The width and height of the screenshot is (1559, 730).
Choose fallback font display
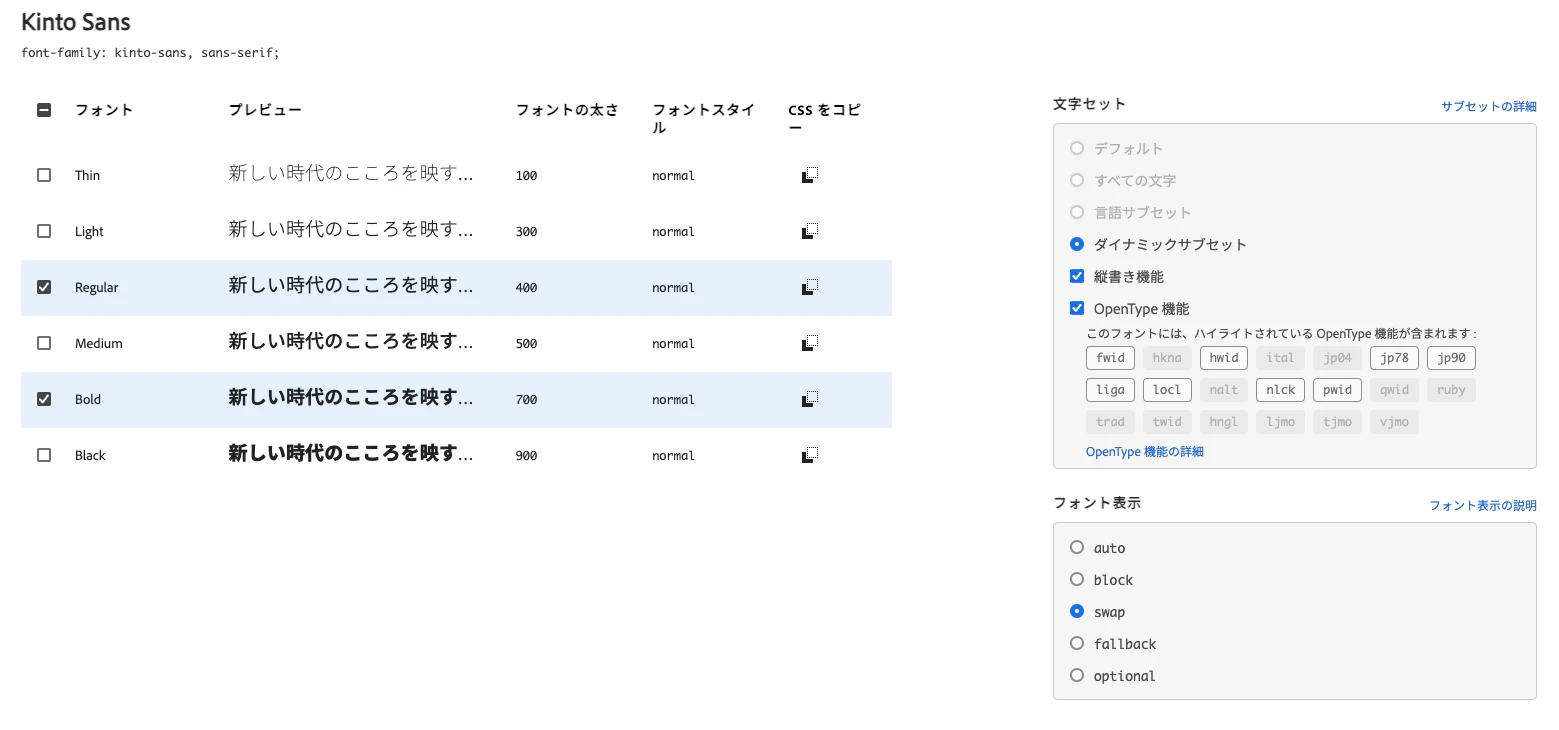[1077, 643]
